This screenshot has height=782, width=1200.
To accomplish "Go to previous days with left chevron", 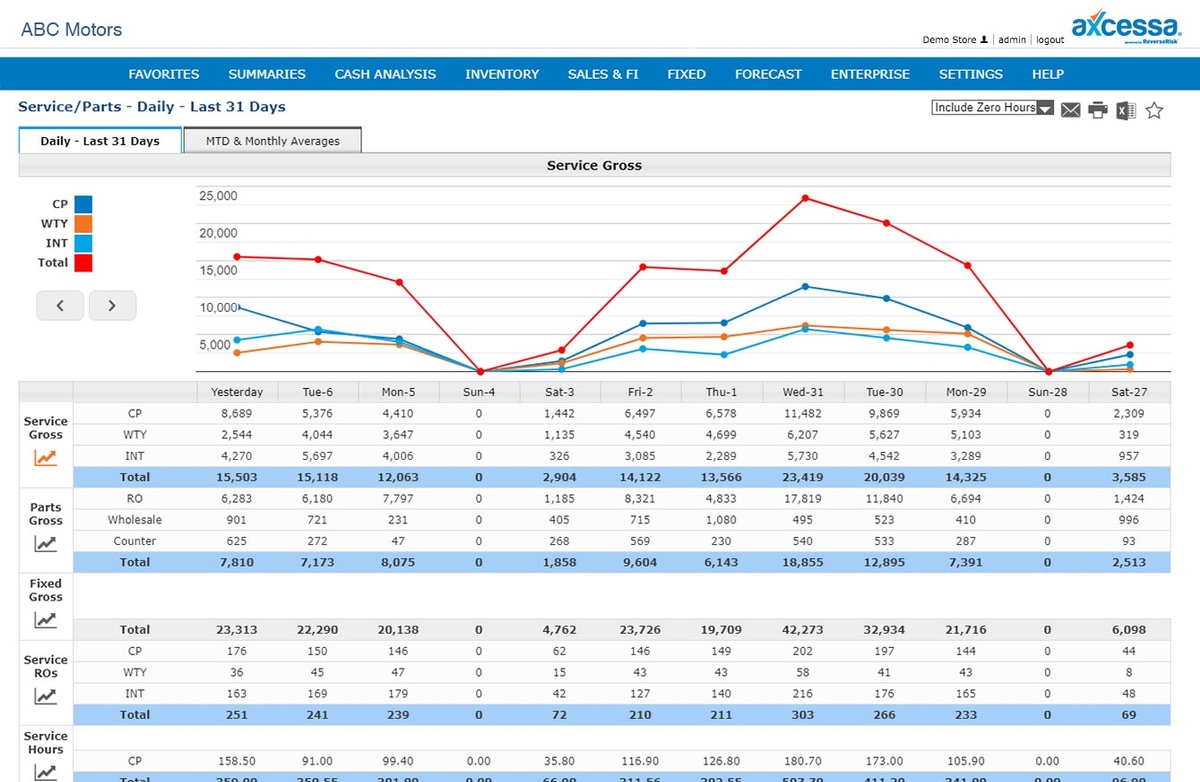I will 61,306.
